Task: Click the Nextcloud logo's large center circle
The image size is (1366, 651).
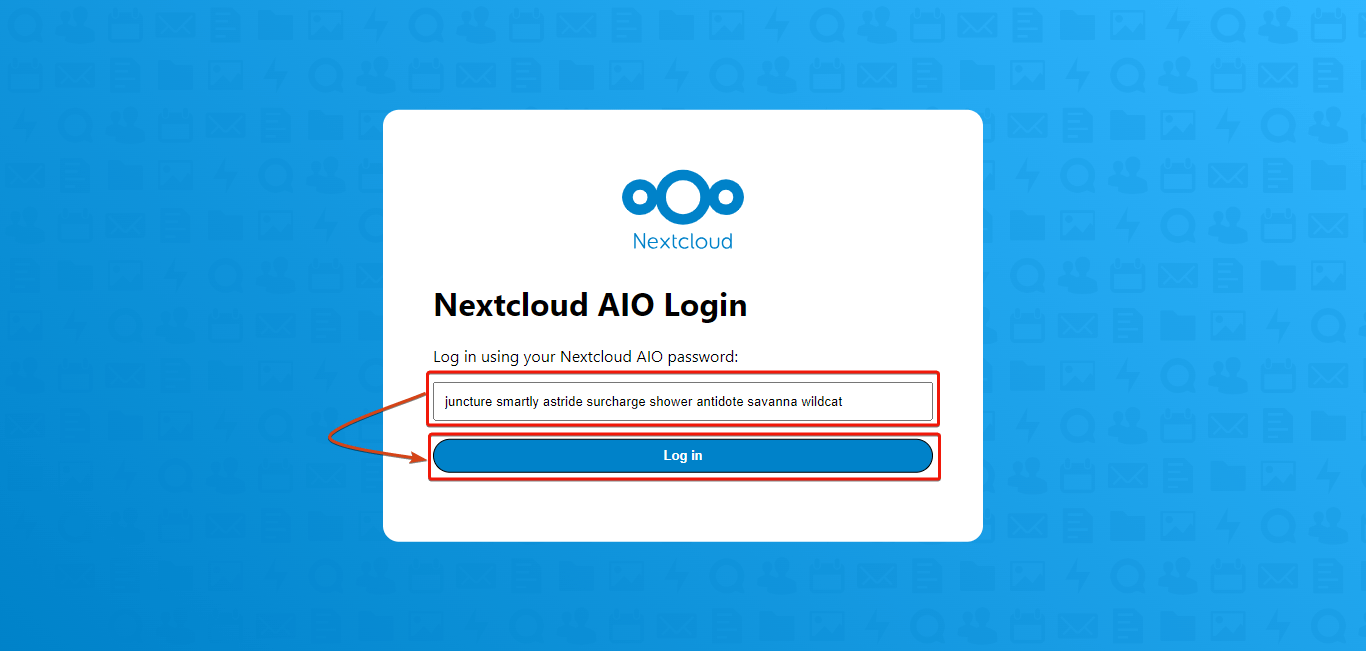Action: pyautogui.click(x=683, y=195)
